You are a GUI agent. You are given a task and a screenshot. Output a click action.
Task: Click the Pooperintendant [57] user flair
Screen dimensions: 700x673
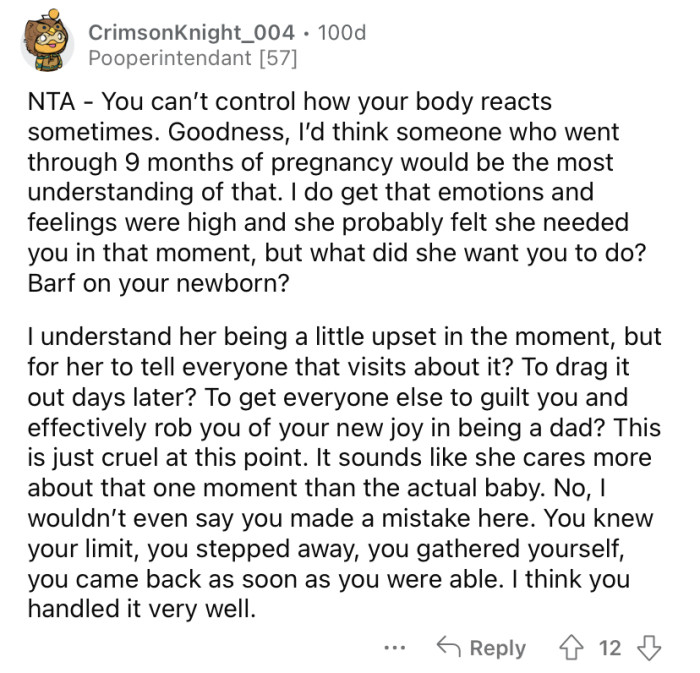[x=192, y=58]
